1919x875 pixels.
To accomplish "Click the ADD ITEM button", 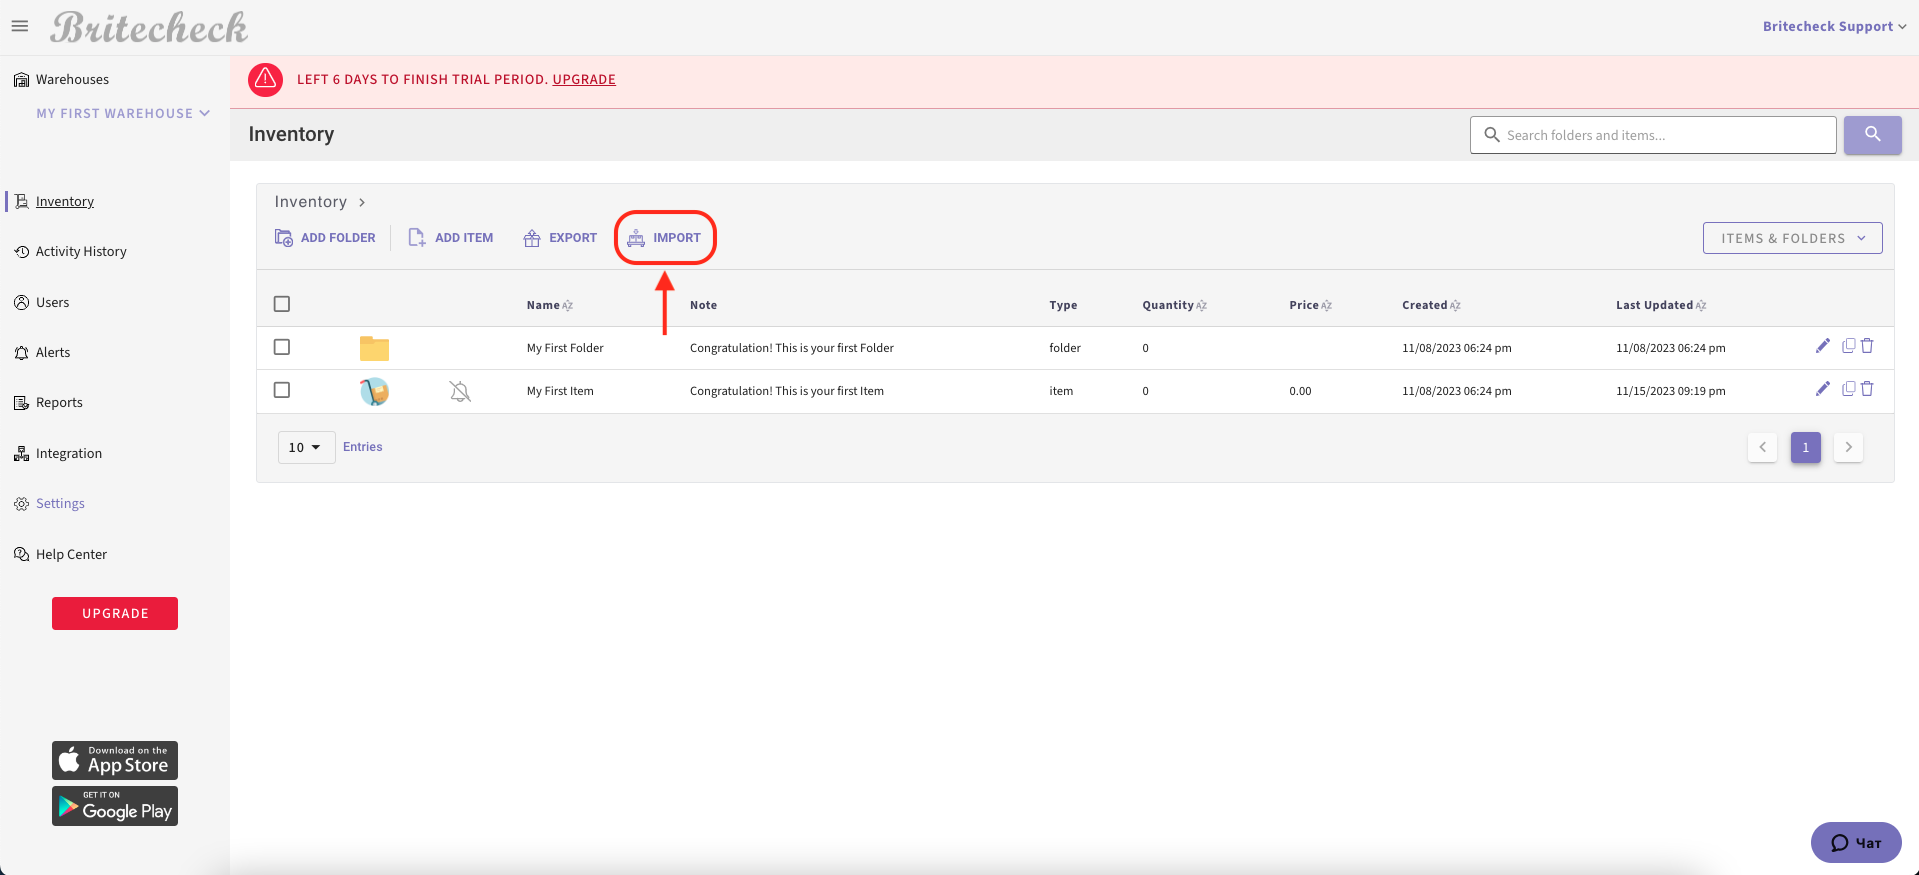I will point(451,238).
